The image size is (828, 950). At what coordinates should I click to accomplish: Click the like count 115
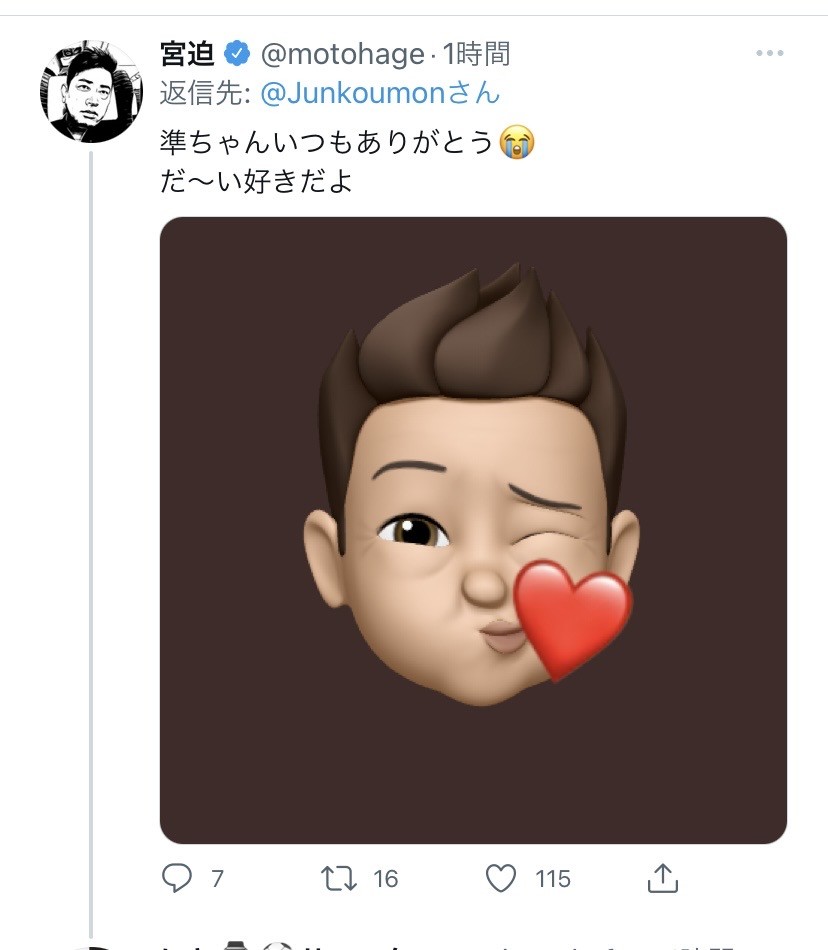click(x=552, y=879)
